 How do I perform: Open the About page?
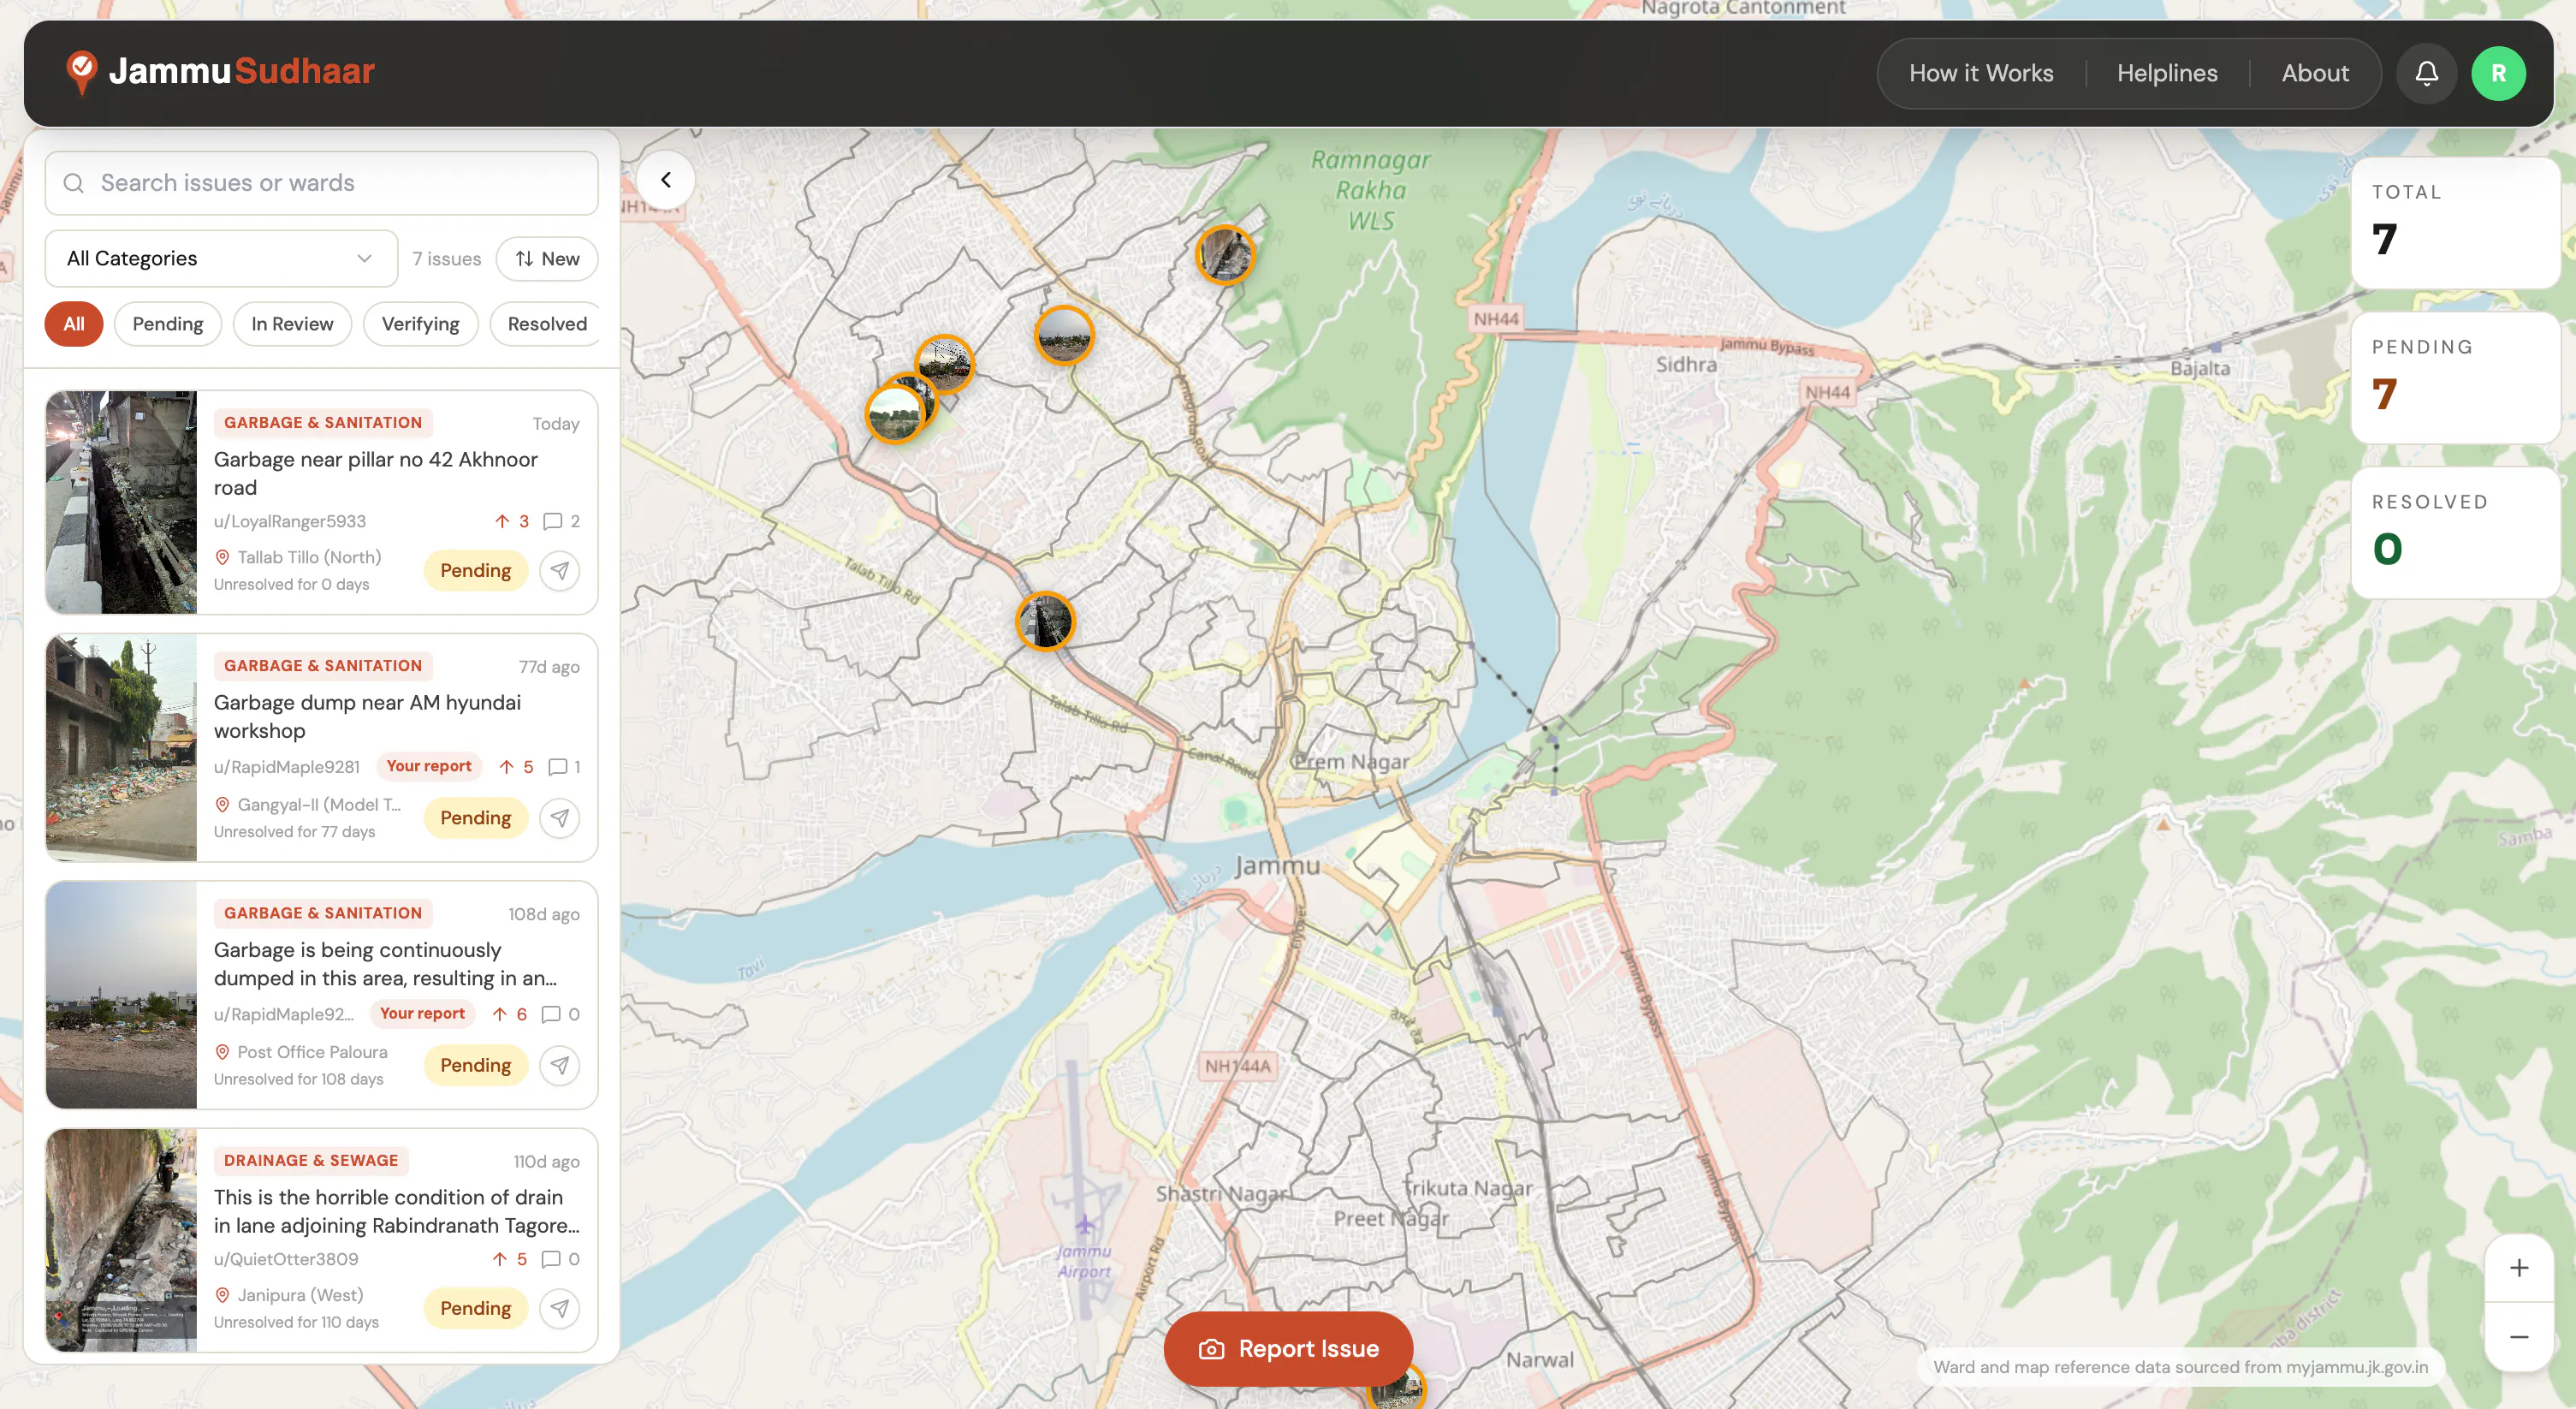pos(2315,73)
